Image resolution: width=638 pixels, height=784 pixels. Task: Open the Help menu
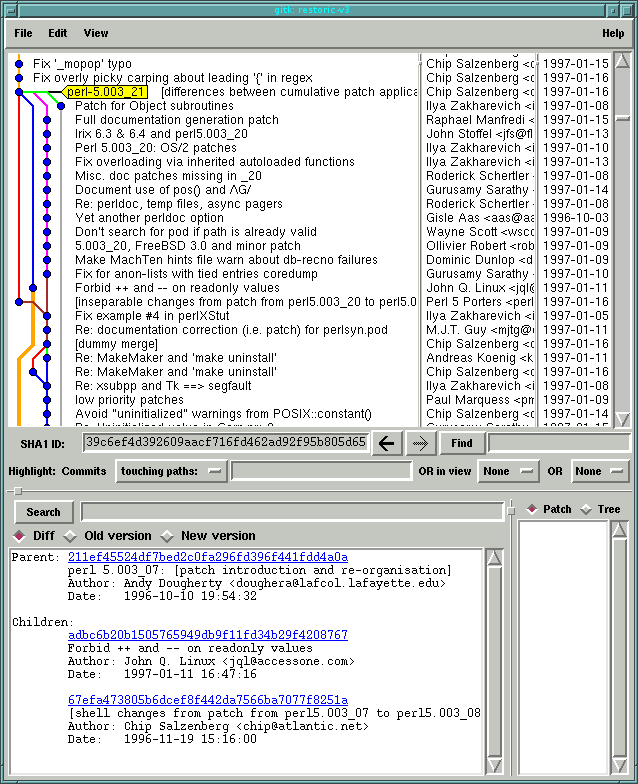[x=613, y=34]
